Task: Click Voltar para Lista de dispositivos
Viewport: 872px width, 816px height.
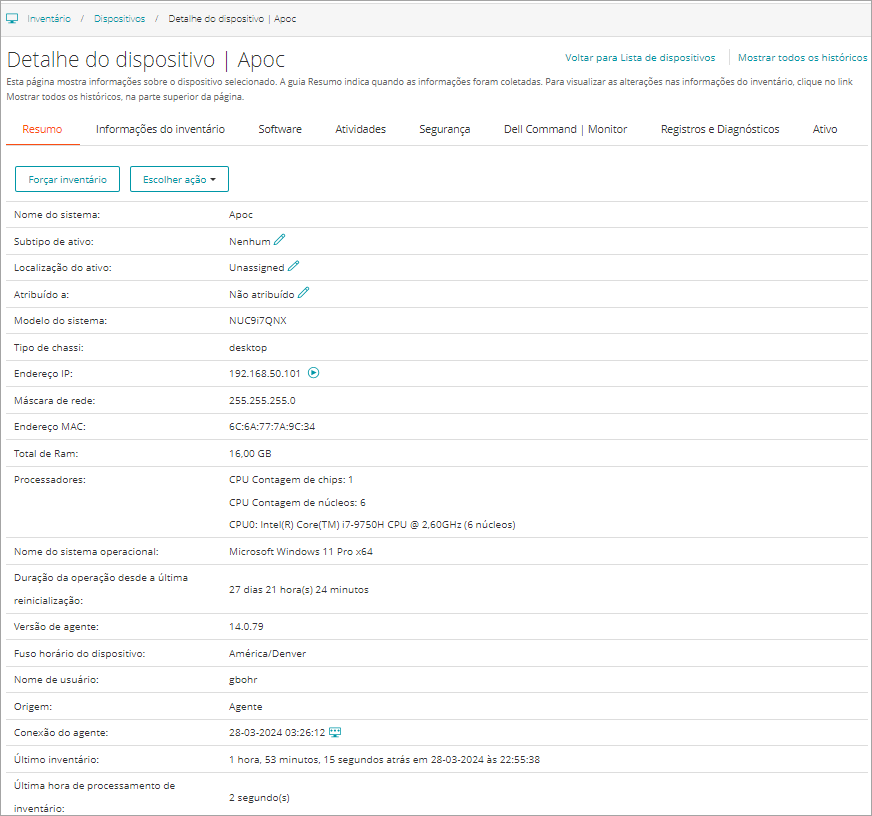Action: pyautogui.click(x=640, y=57)
